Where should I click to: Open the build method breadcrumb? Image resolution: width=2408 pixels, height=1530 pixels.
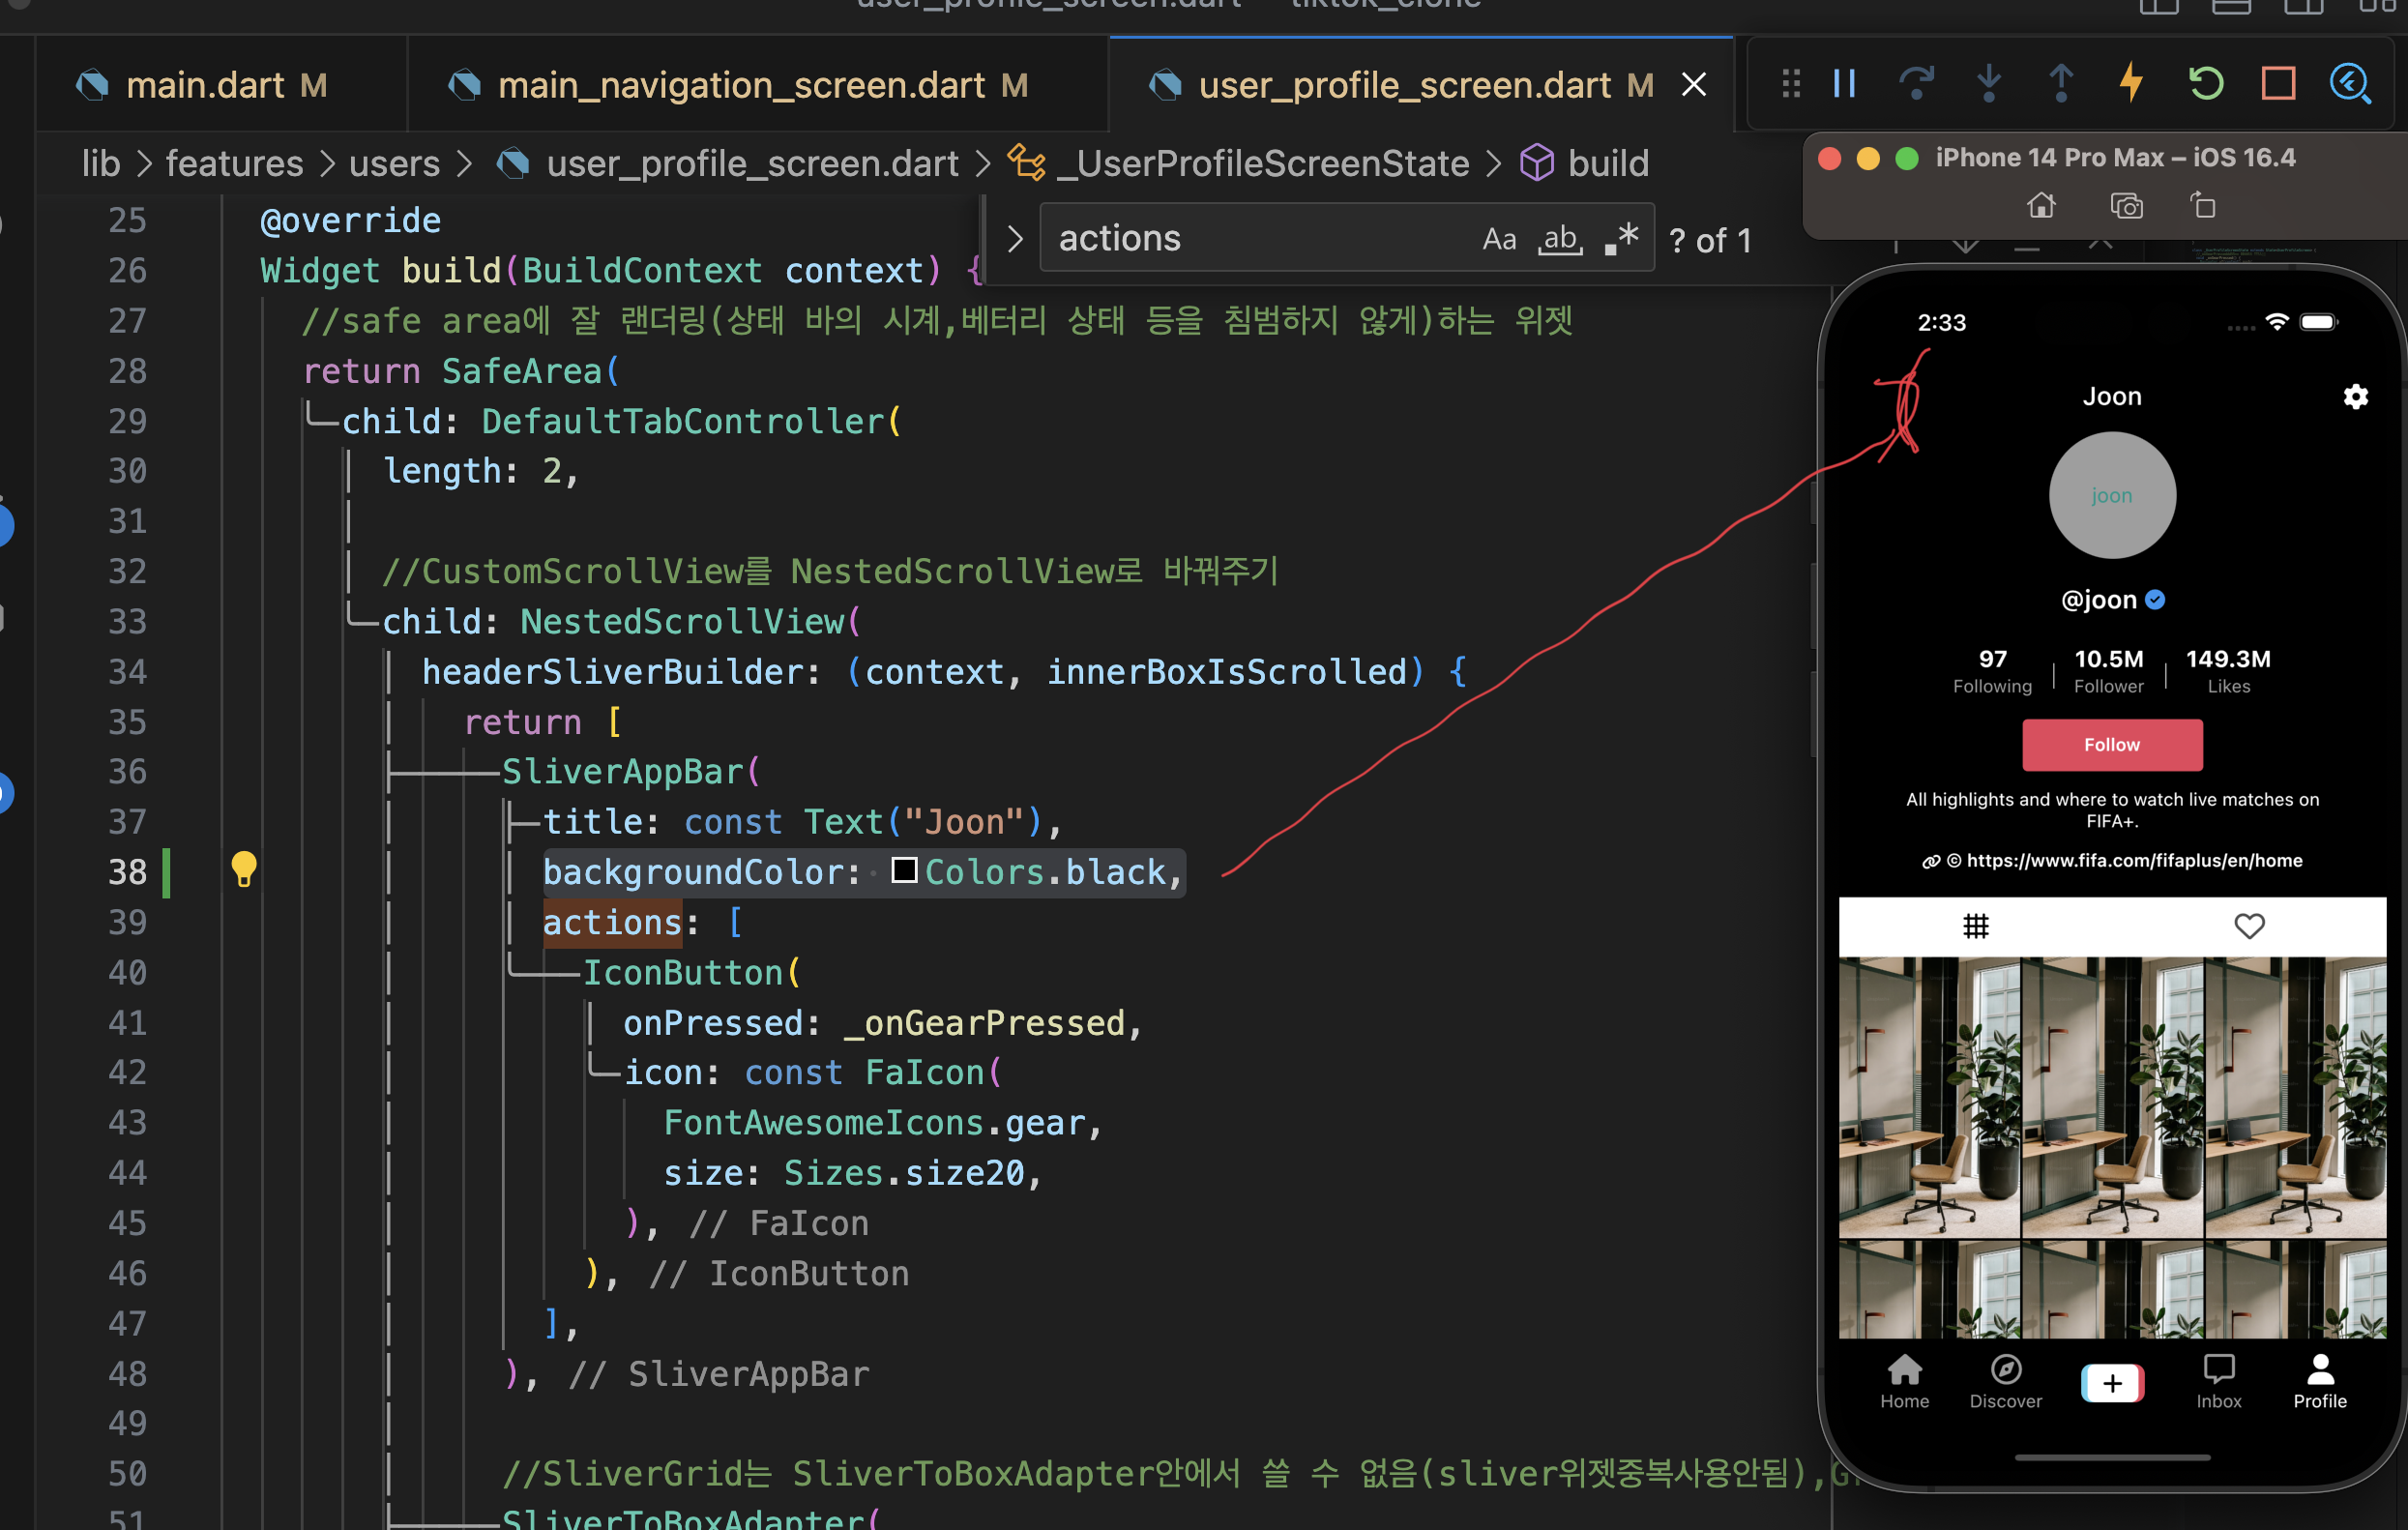coord(1607,163)
